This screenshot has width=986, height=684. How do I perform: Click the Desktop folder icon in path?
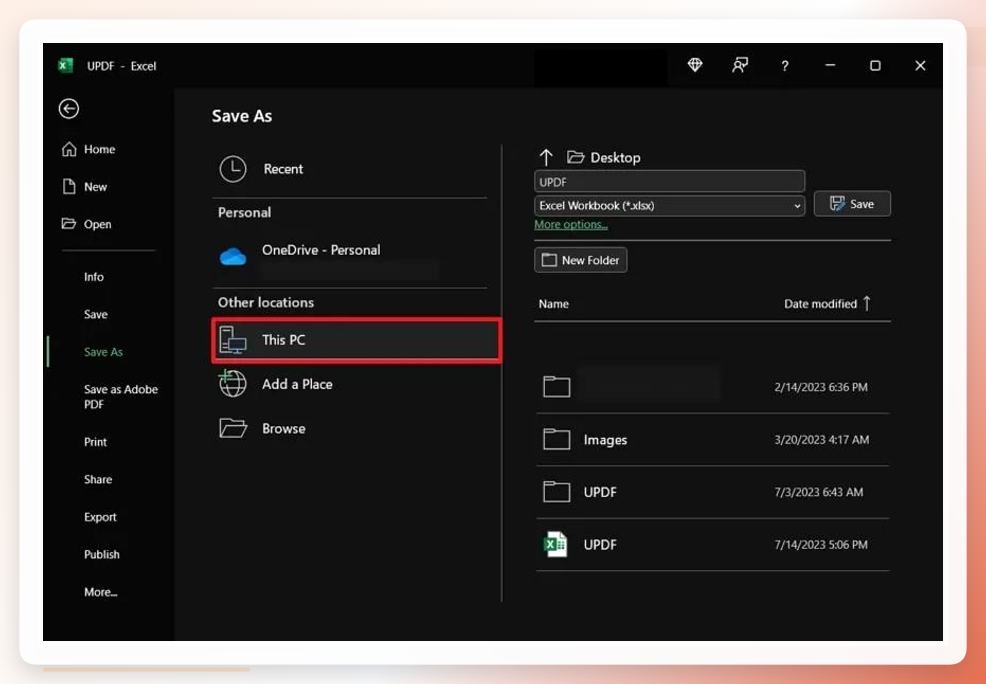[575, 157]
